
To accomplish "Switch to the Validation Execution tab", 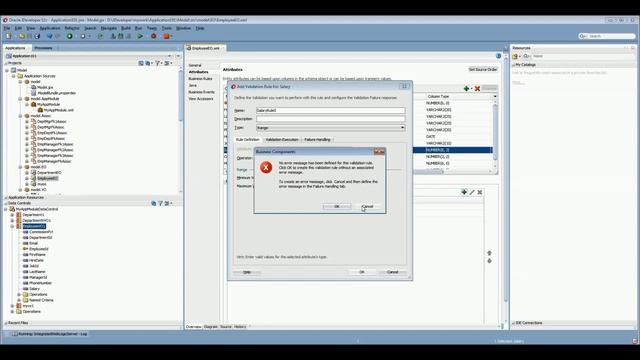I will click(x=282, y=140).
